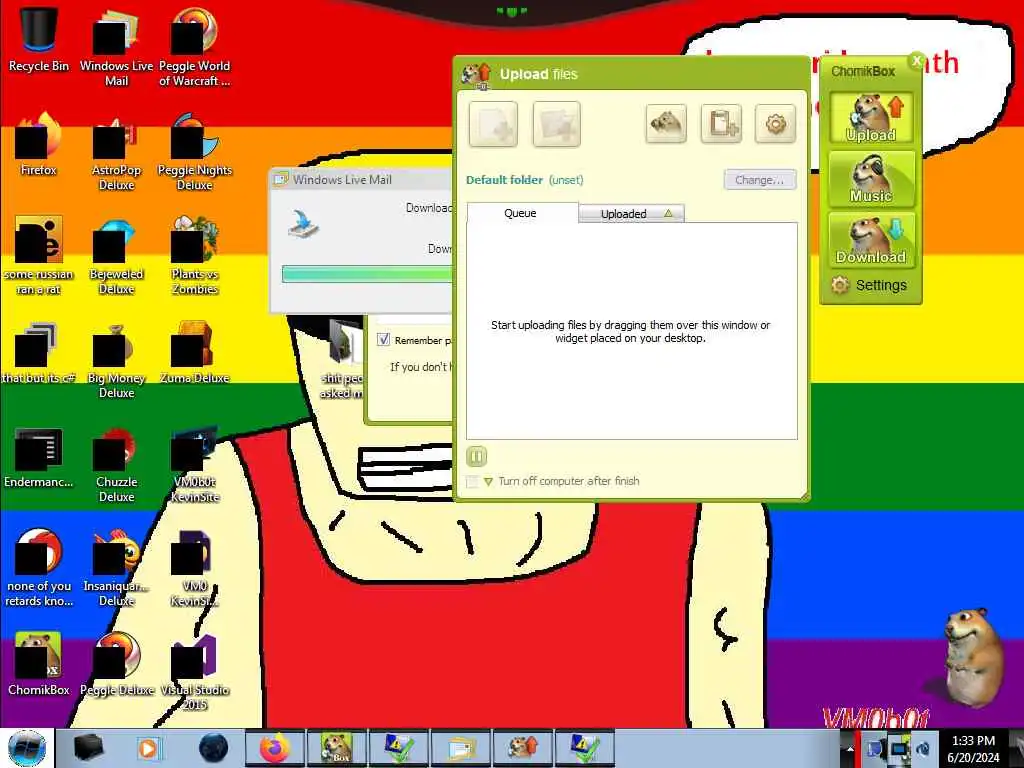1024x768 pixels.
Task: Switch to Firefox from the taskbar
Action: (x=275, y=748)
